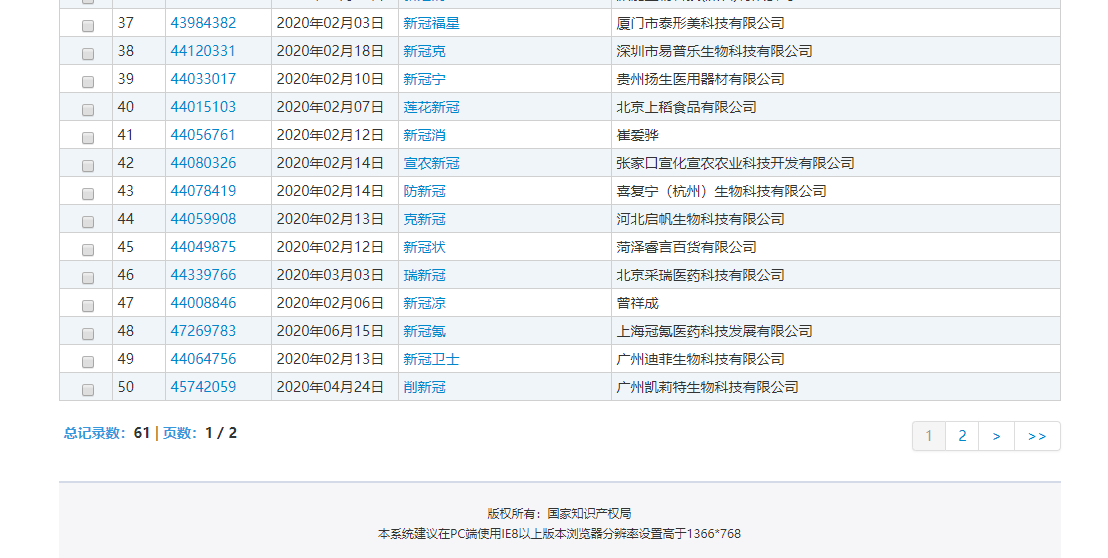Select total records count 总记录数: 61
The height and width of the screenshot is (558, 1108).
click(107, 433)
